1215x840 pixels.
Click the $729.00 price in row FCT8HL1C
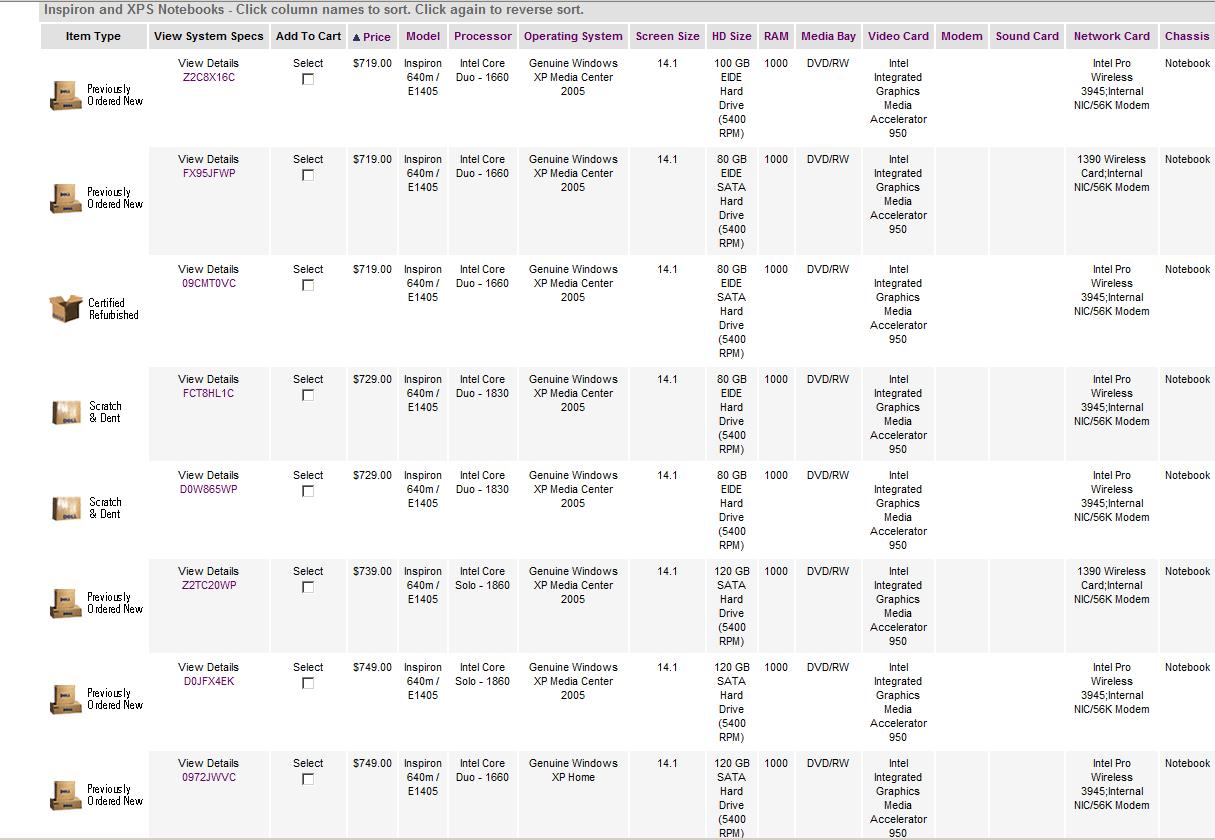(372, 379)
